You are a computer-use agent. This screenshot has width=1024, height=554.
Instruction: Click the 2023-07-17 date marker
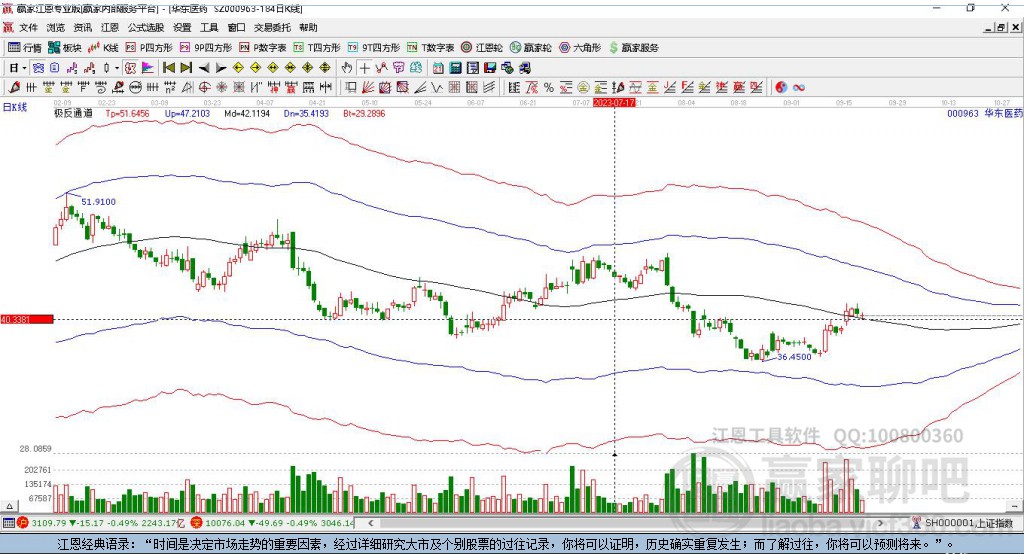614,103
